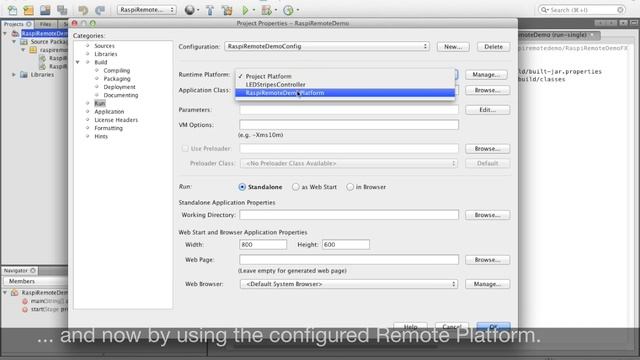This screenshot has width=640, height=360.
Task: Collapse the Source Packages node
Action: (x=14, y=42)
